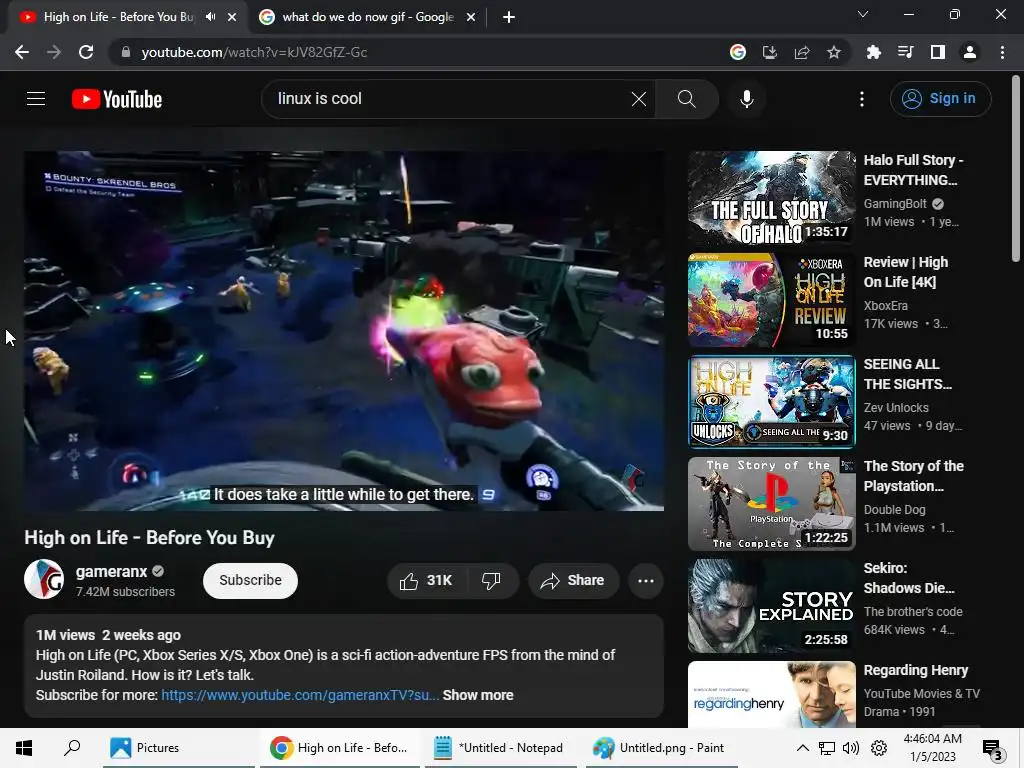
Task: Open the Windows Start menu
Action: point(24,748)
